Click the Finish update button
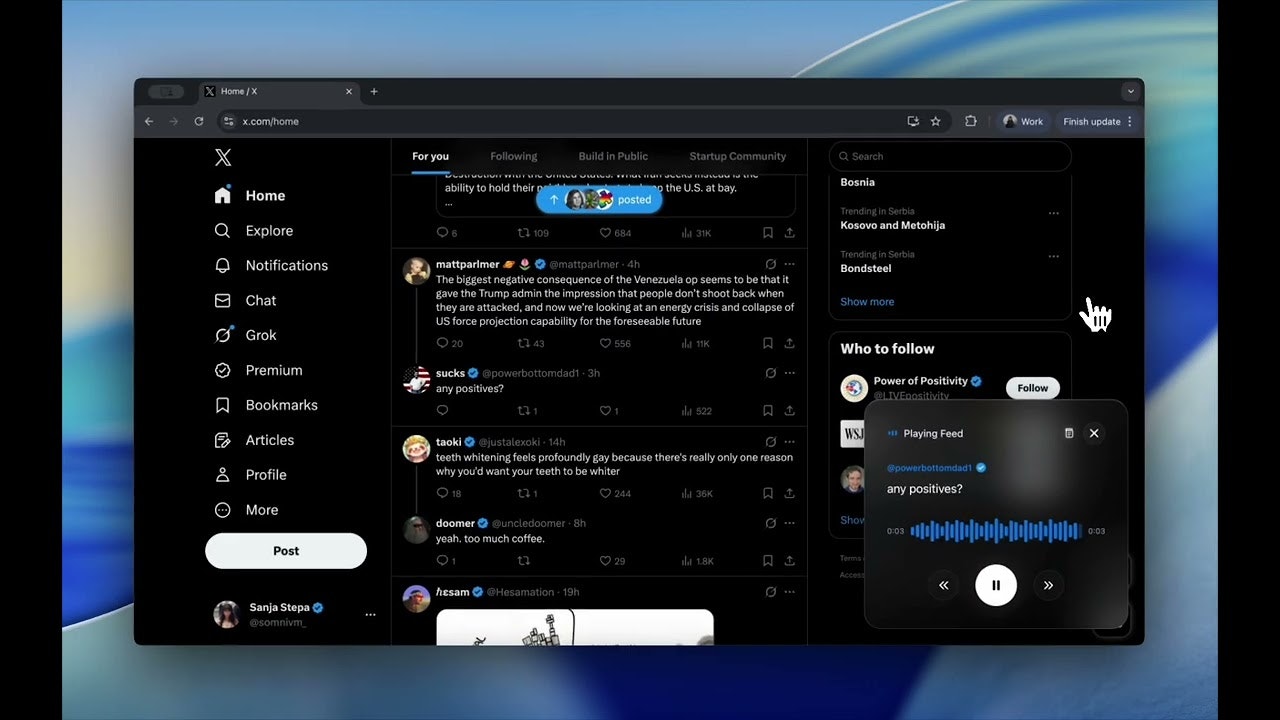1280x720 pixels. click(x=1098, y=121)
